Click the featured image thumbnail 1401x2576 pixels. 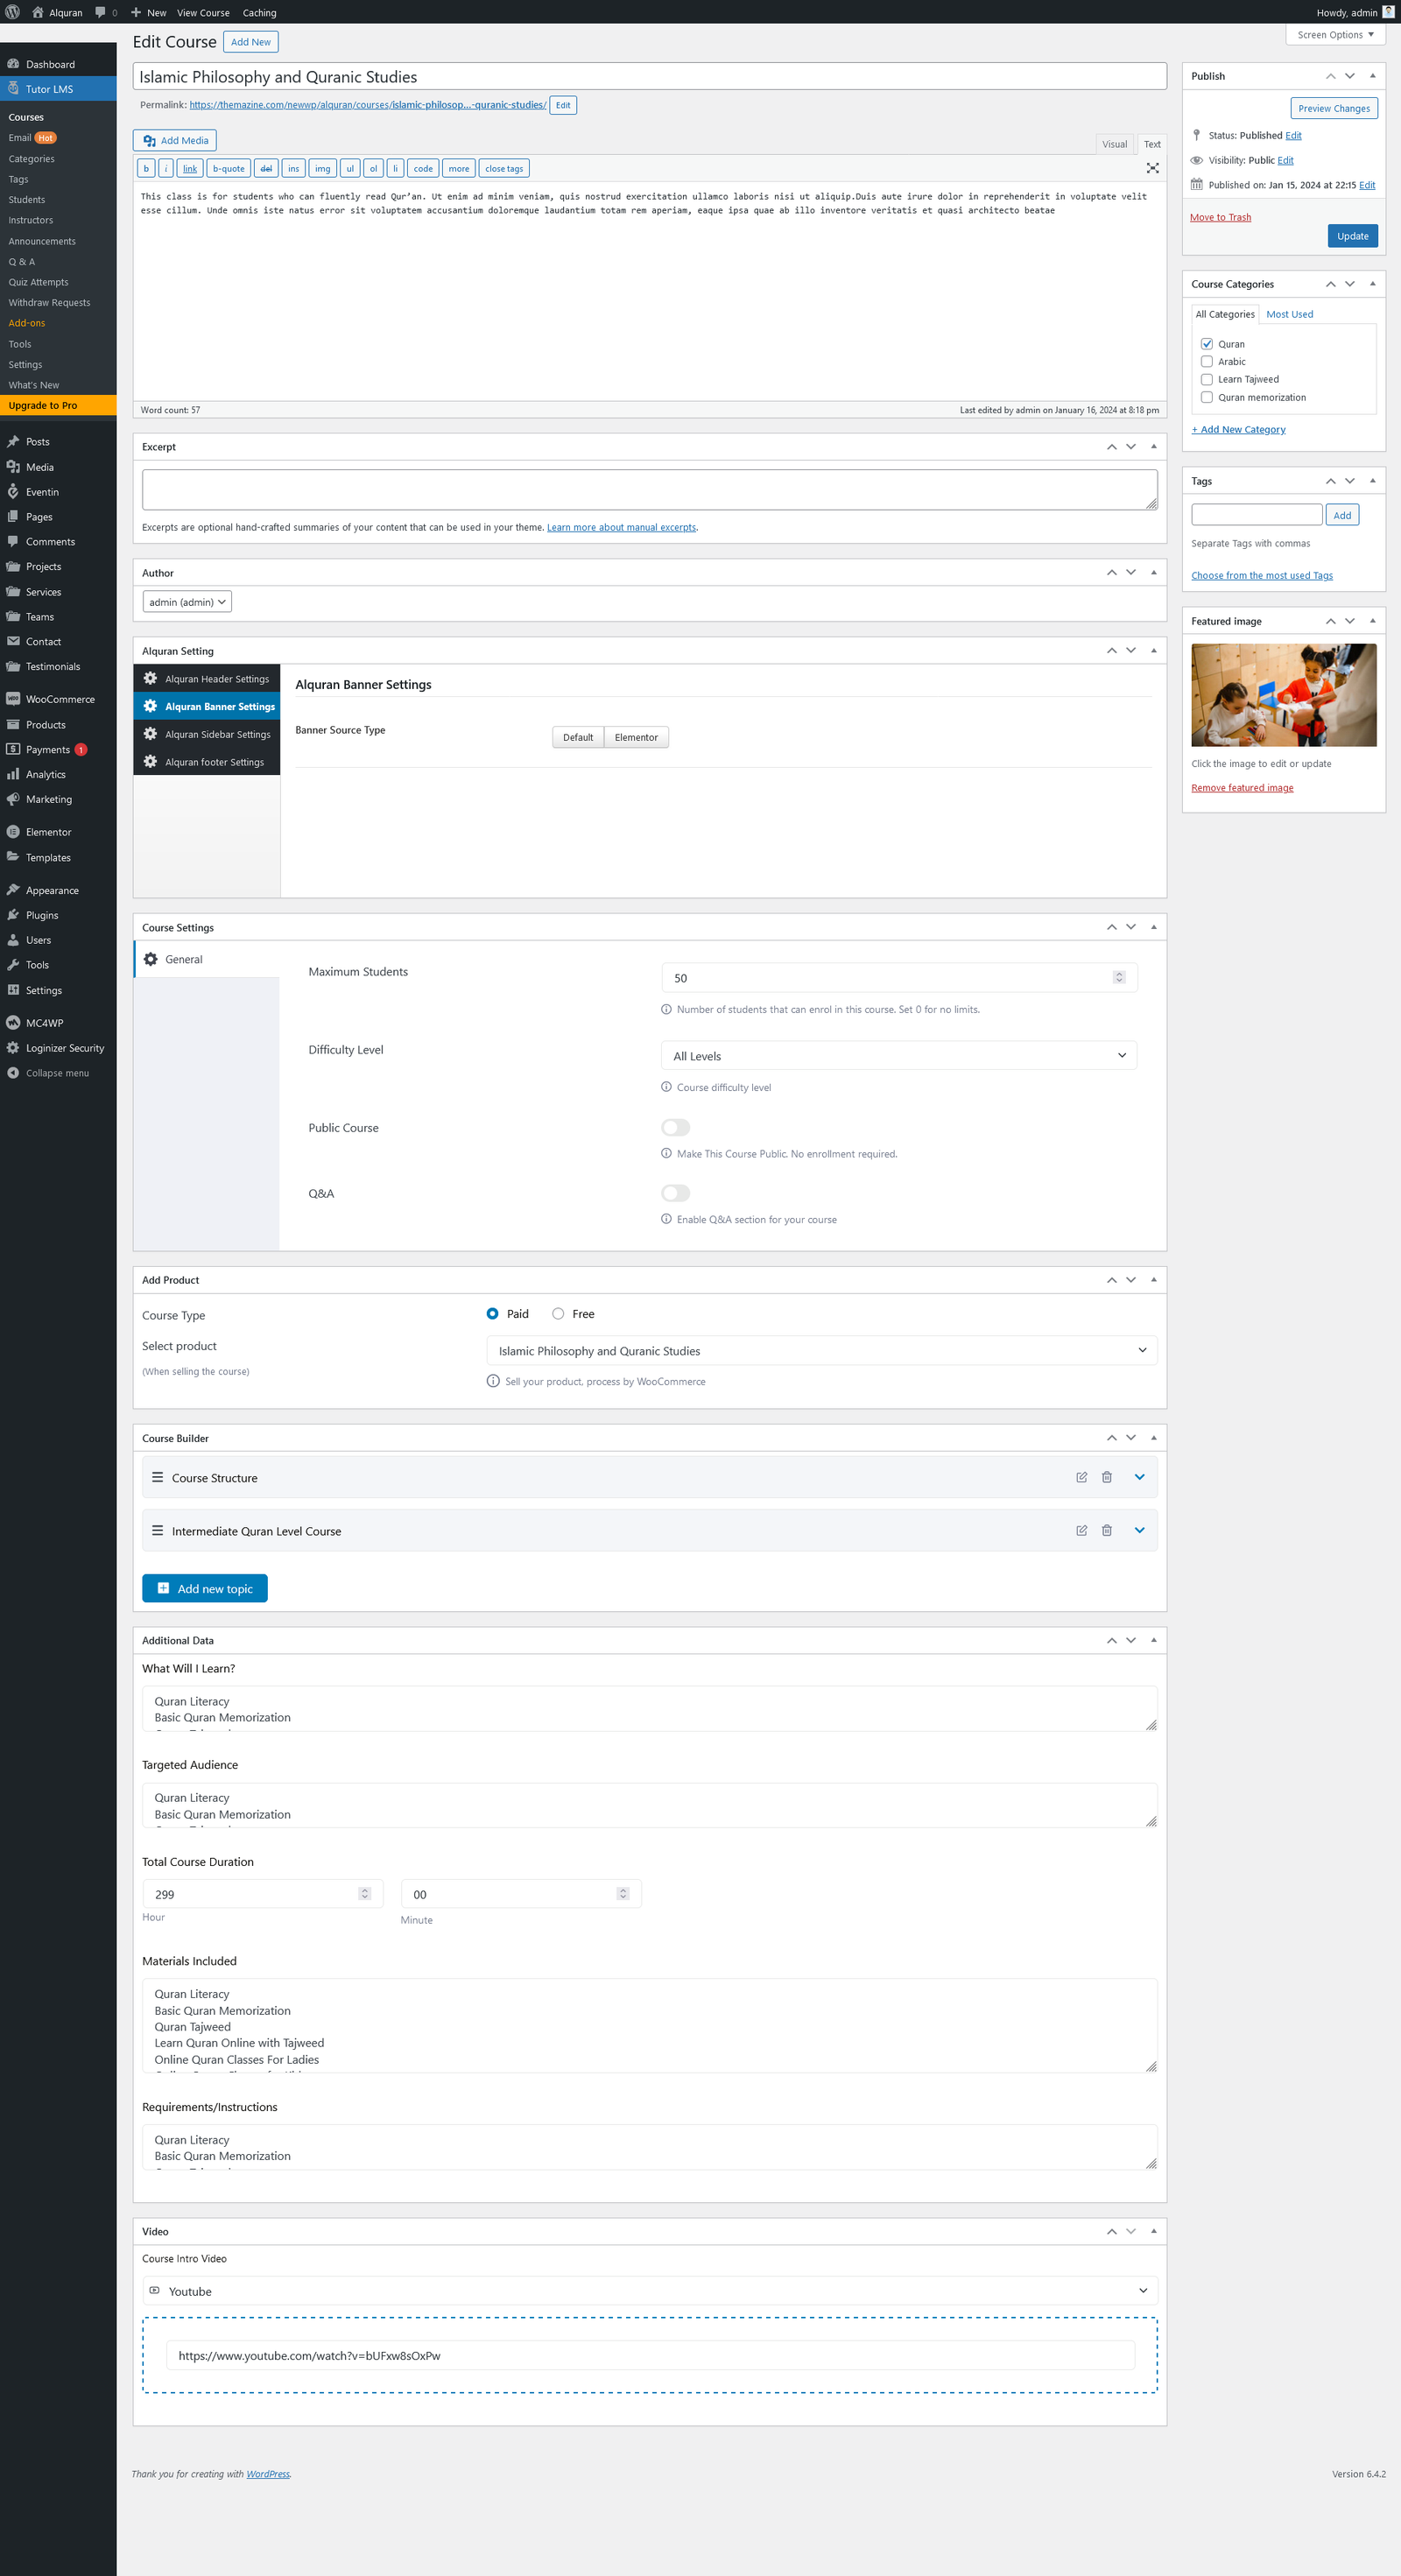(1284, 695)
